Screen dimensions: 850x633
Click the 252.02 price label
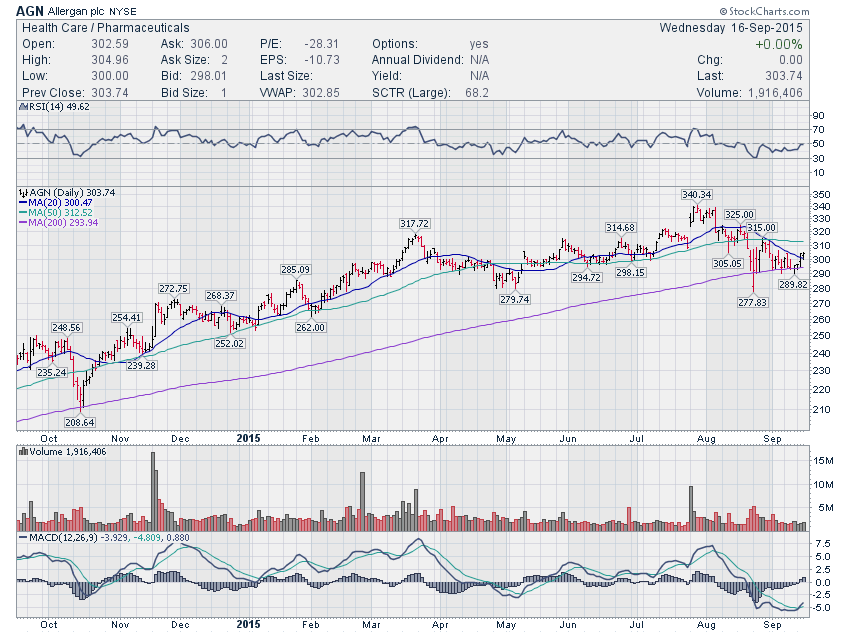coord(229,344)
